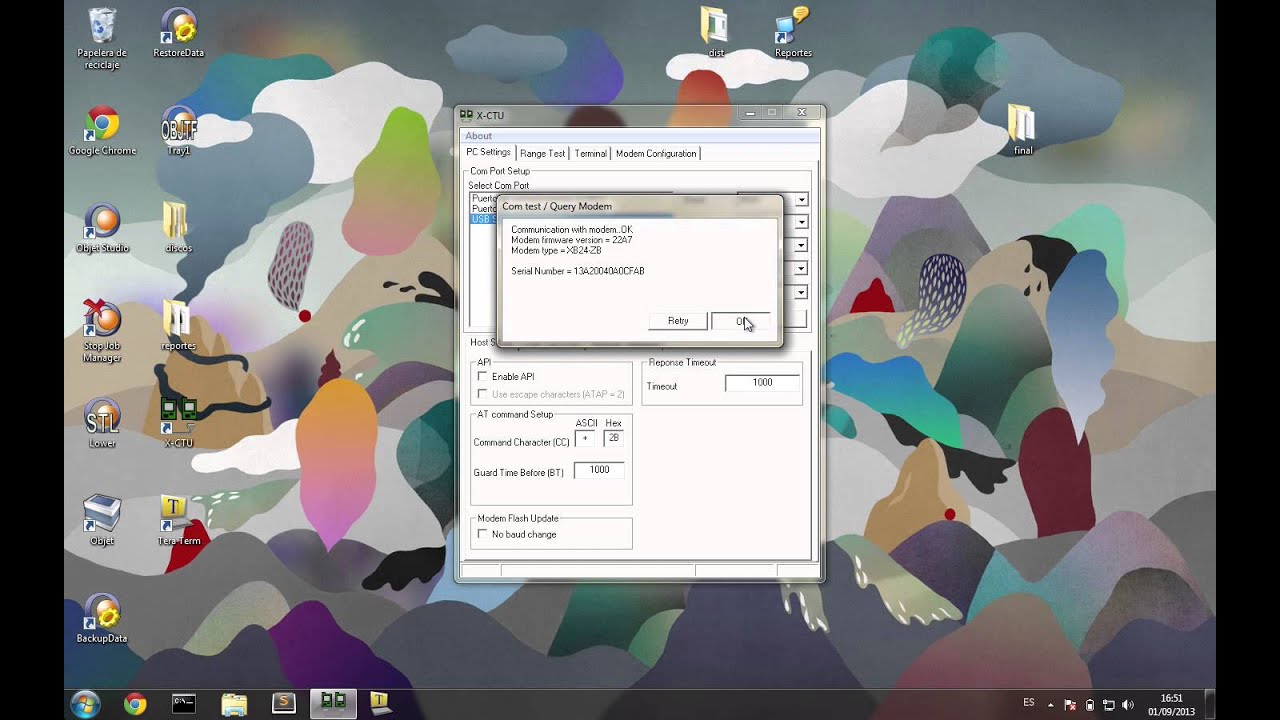Select the USB Serial port list entry

point(484,219)
